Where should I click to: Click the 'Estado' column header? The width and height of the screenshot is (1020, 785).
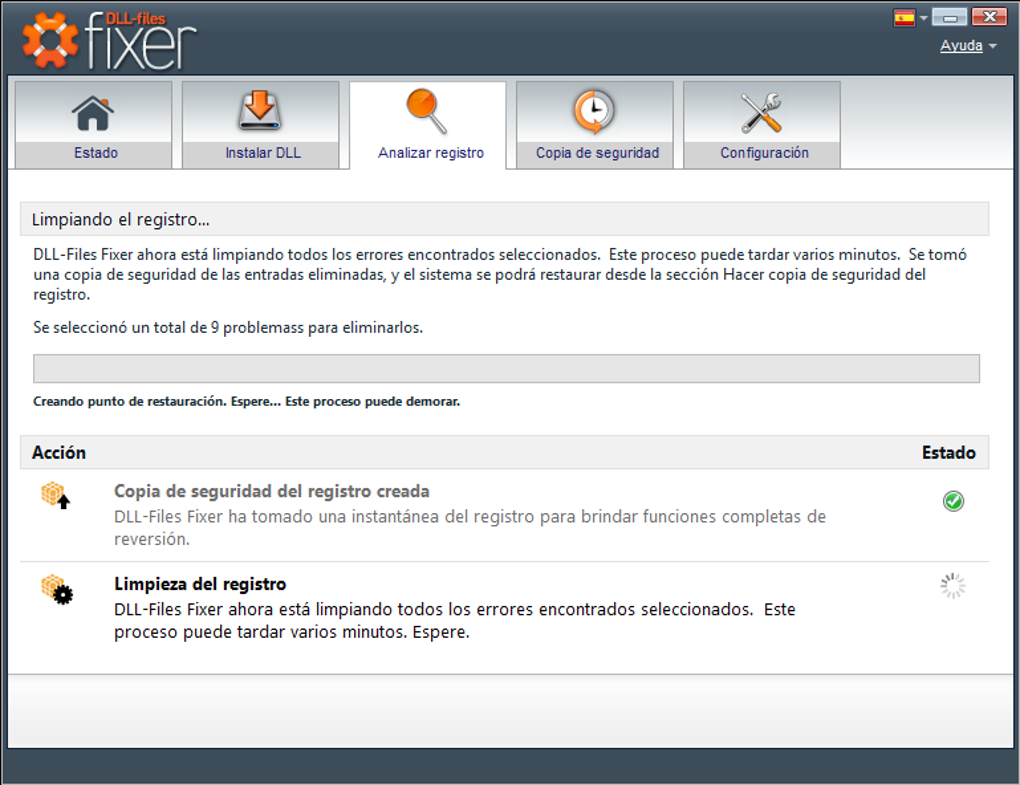point(948,453)
